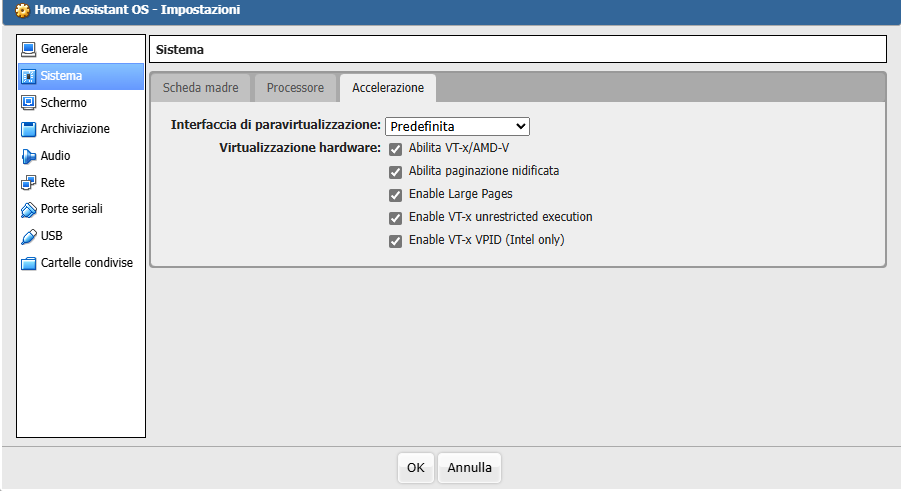Viewport: 901px width, 491px height.
Task: Confirm settings with the OK button
Action: 415,468
